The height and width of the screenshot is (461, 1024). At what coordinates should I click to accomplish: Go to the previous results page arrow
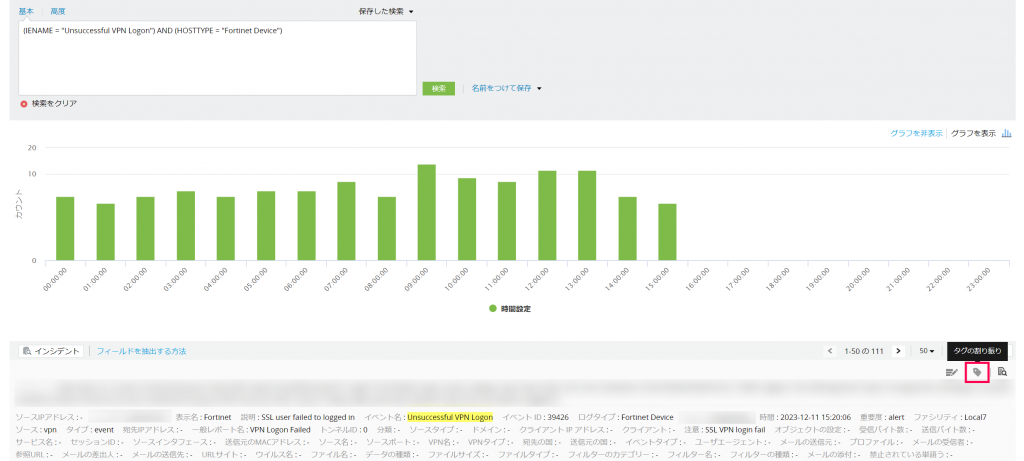point(830,351)
